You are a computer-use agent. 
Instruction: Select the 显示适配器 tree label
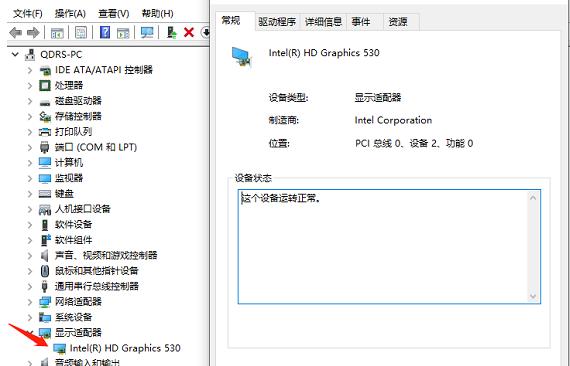click(x=78, y=333)
